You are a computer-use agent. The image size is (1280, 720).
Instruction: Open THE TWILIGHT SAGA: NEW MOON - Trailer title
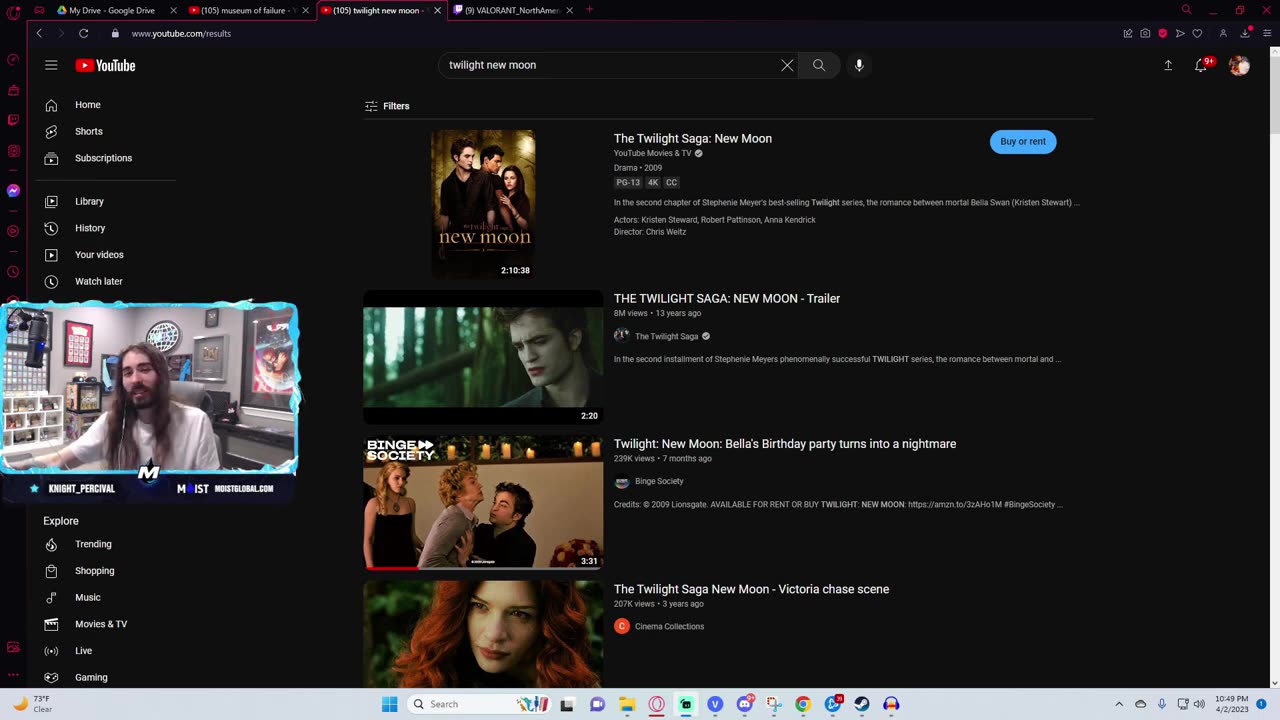(x=727, y=298)
